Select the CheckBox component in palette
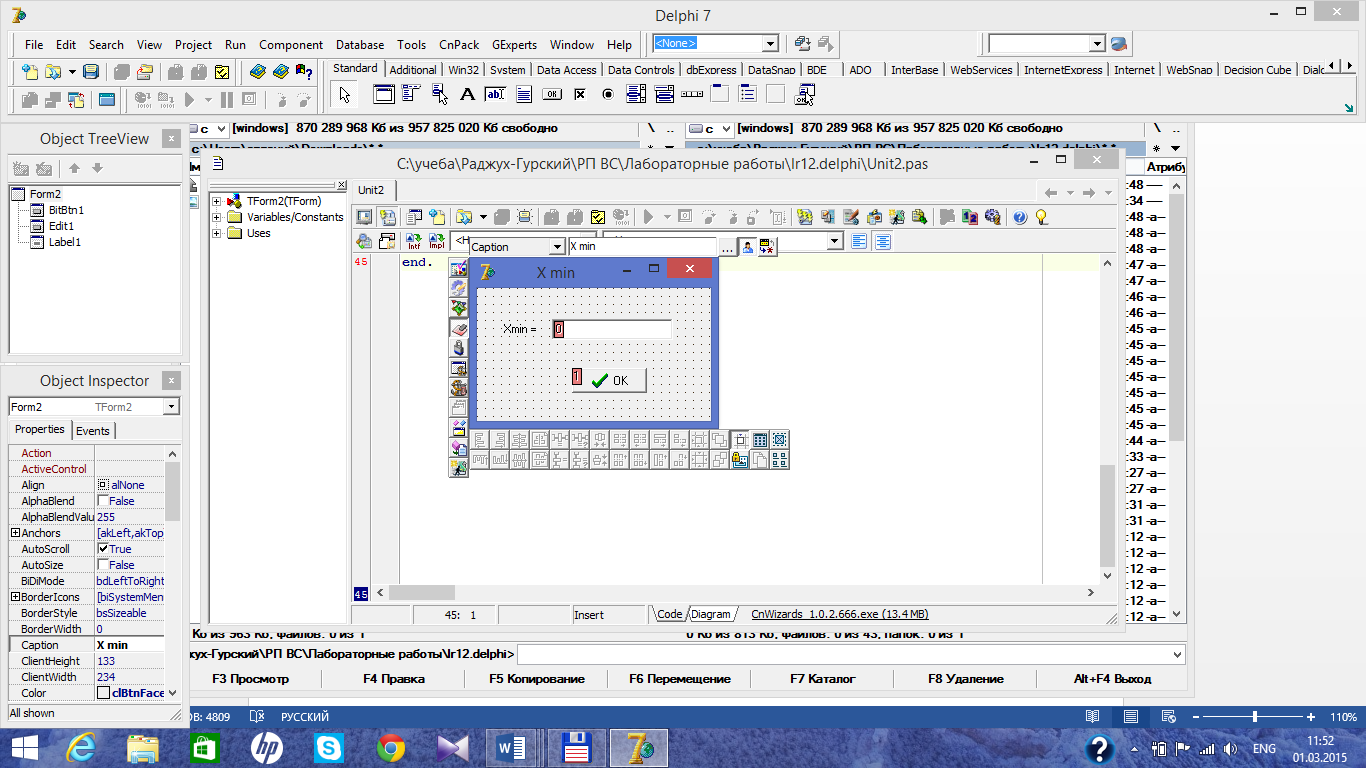The width and height of the screenshot is (1366, 768). click(579, 95)
